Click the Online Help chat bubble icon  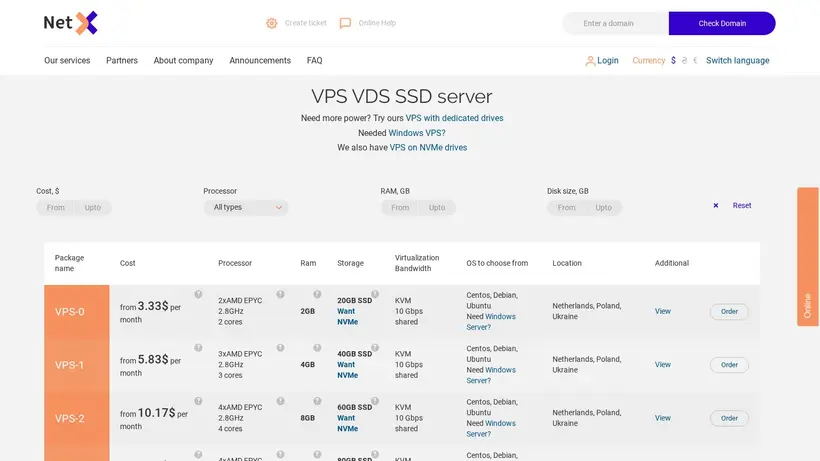coord(345,23)
